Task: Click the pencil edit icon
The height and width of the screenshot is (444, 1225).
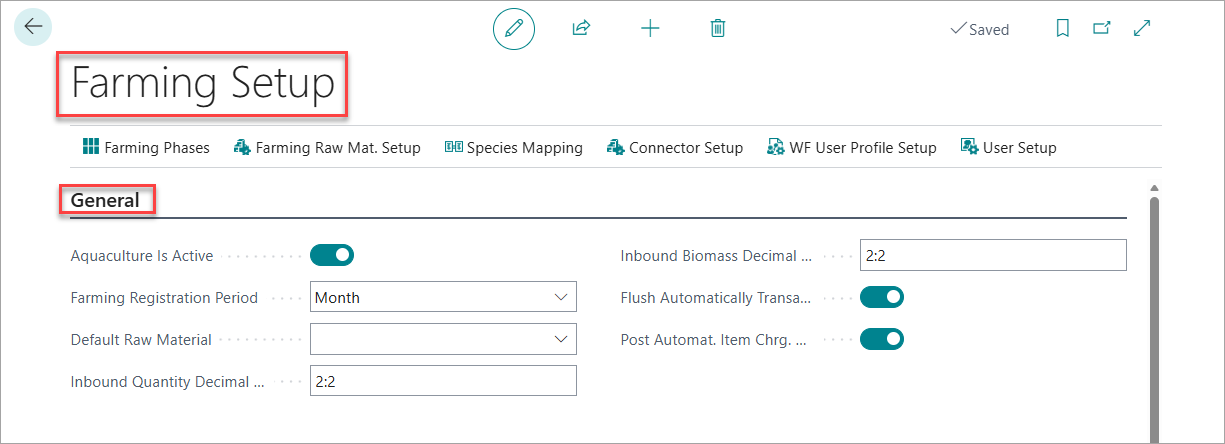Action: 514,29
